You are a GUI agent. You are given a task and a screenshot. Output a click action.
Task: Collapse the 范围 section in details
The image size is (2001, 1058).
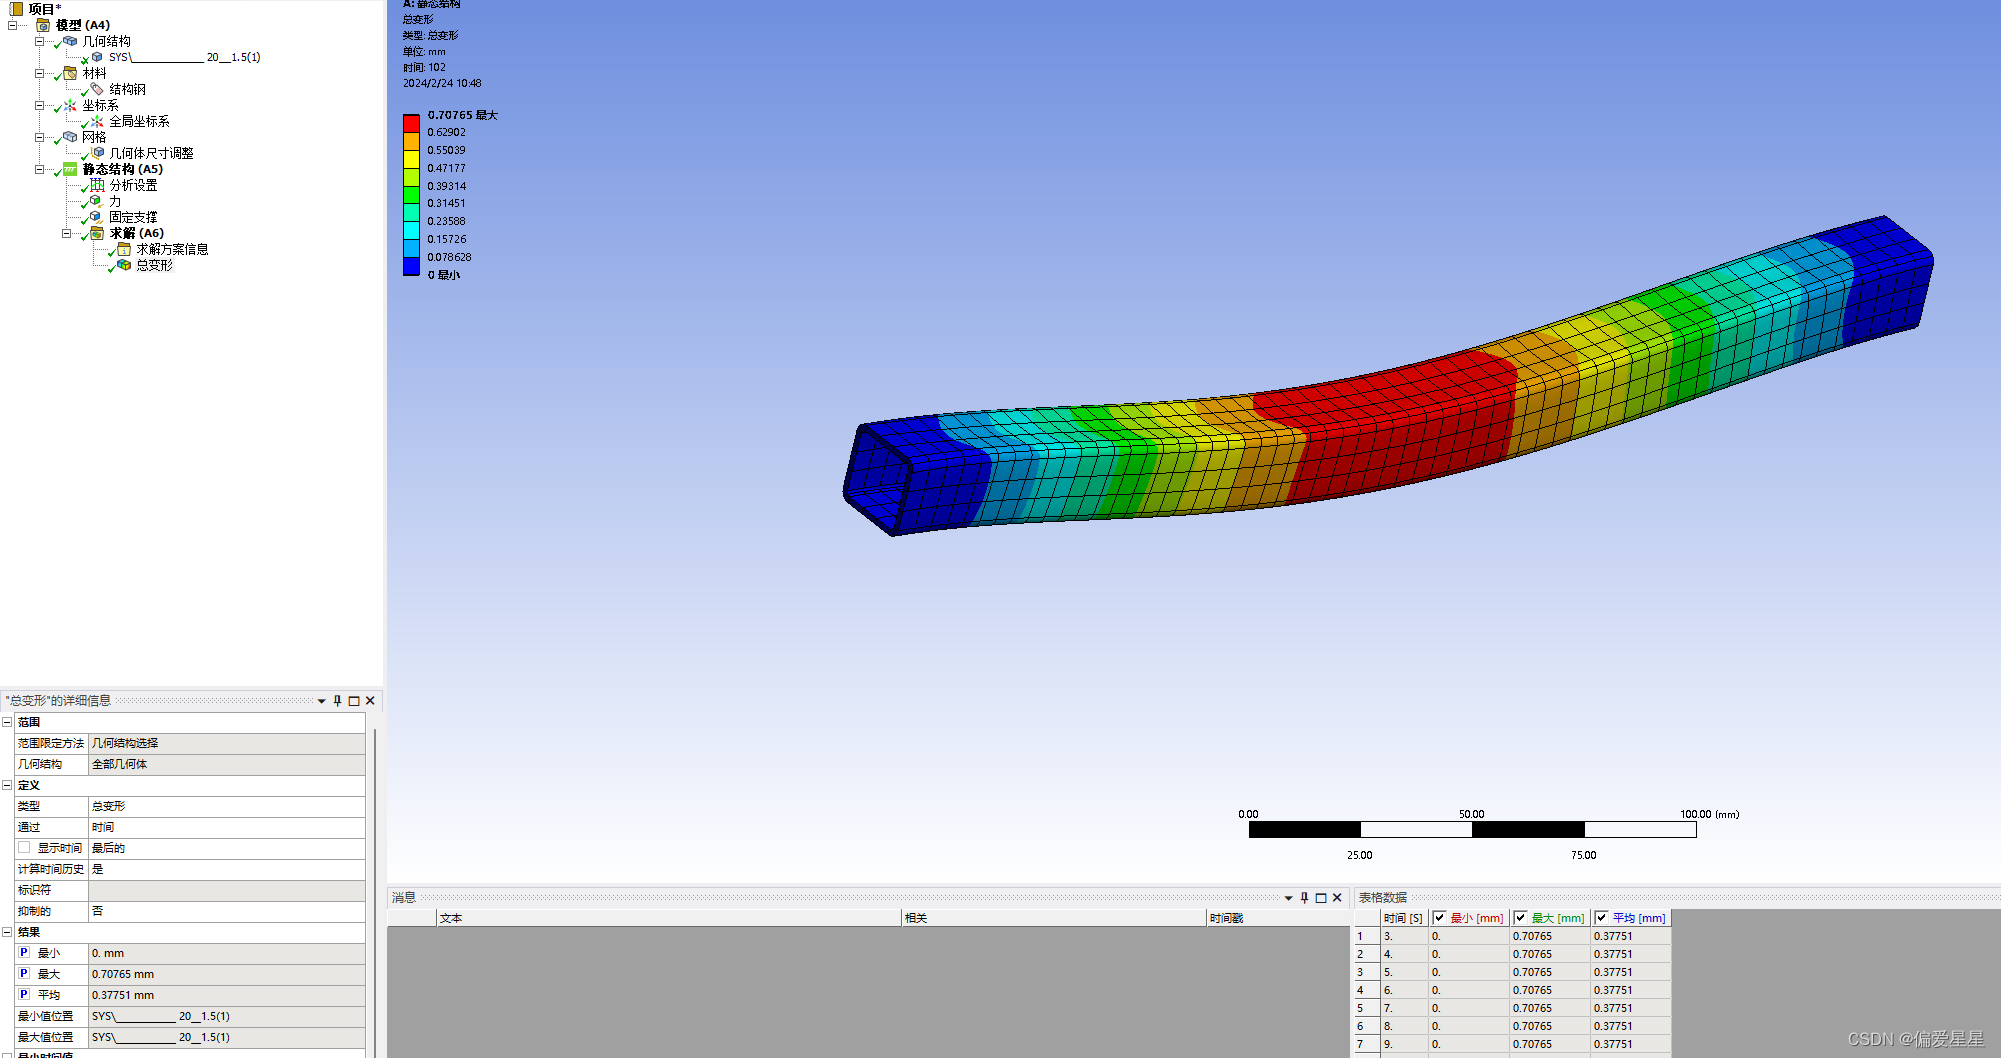[7, 722]
